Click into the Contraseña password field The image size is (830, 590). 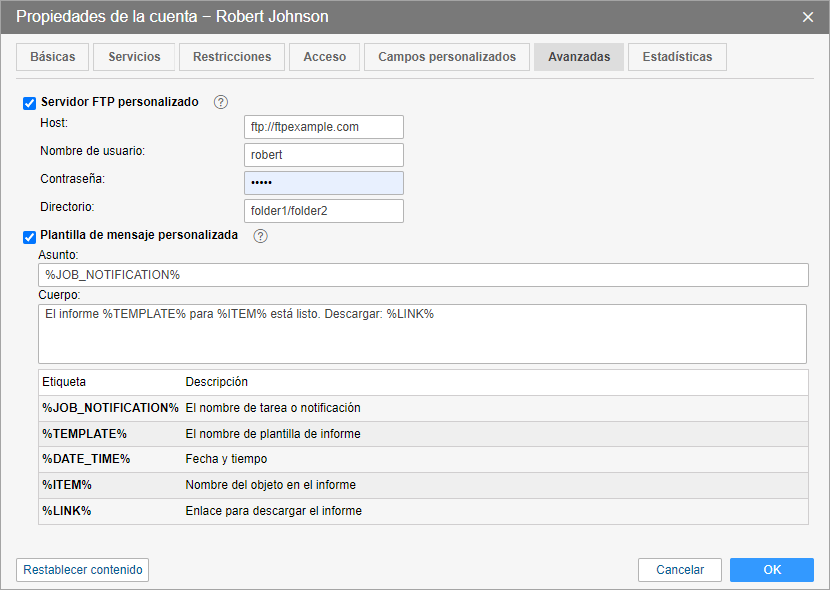pos(323,183)
